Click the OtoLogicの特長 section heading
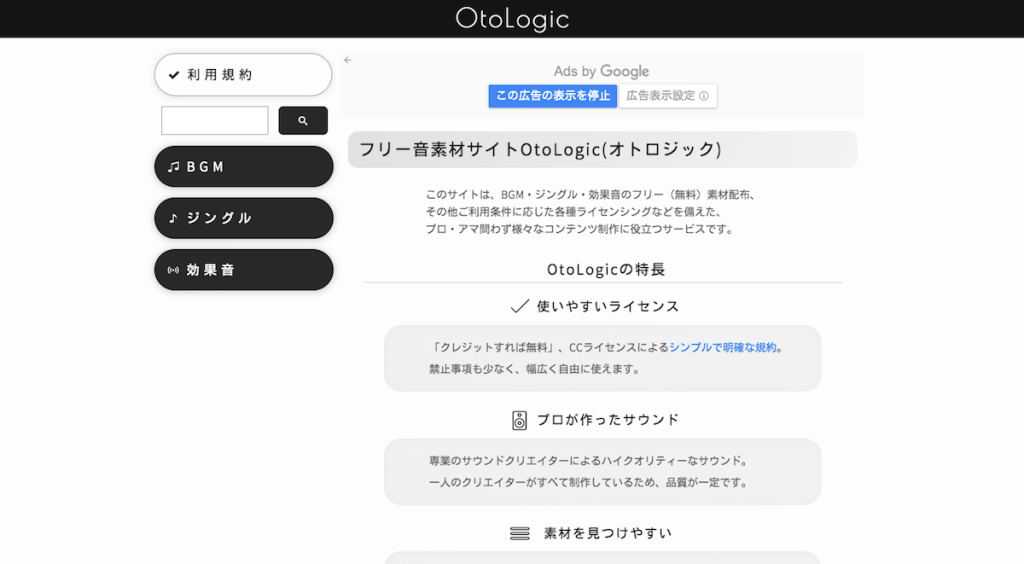The height and width of the screenshot is (564, 1024). [606, 269]
